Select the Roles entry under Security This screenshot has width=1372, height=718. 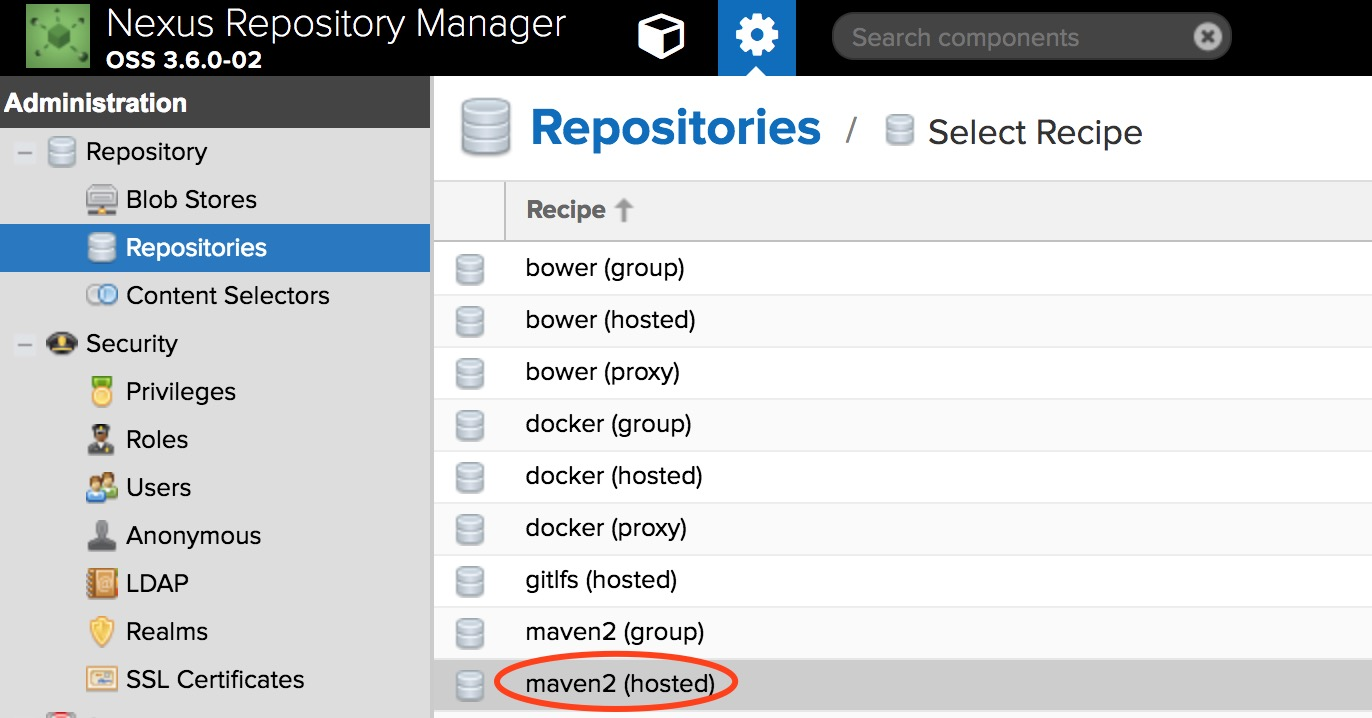click(x=156, y=439)
